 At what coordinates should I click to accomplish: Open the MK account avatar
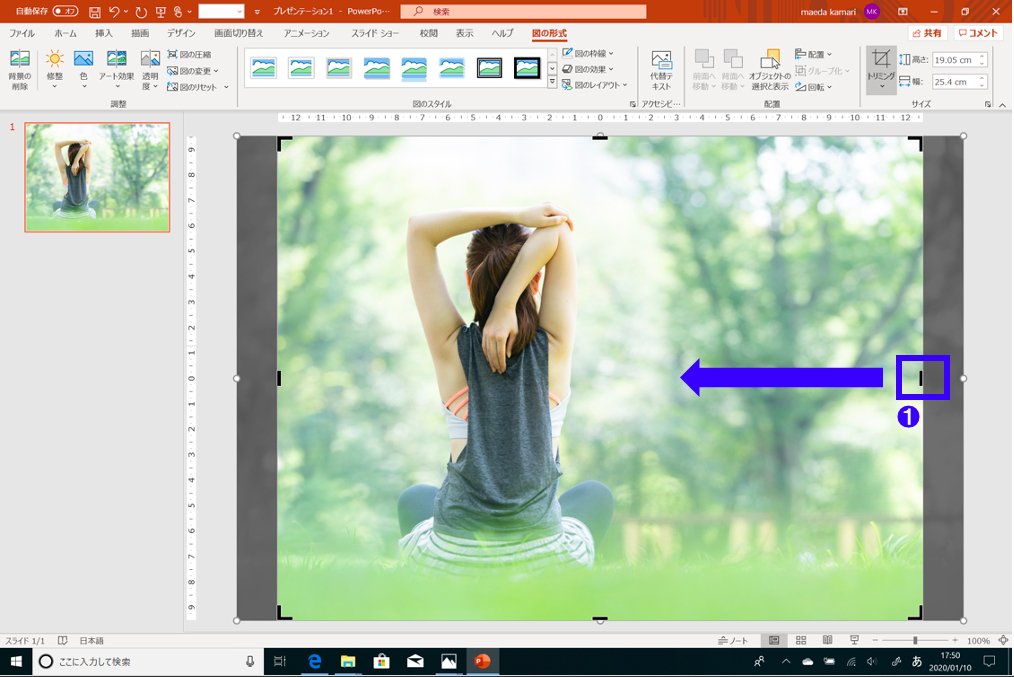[x=871, y=12]
